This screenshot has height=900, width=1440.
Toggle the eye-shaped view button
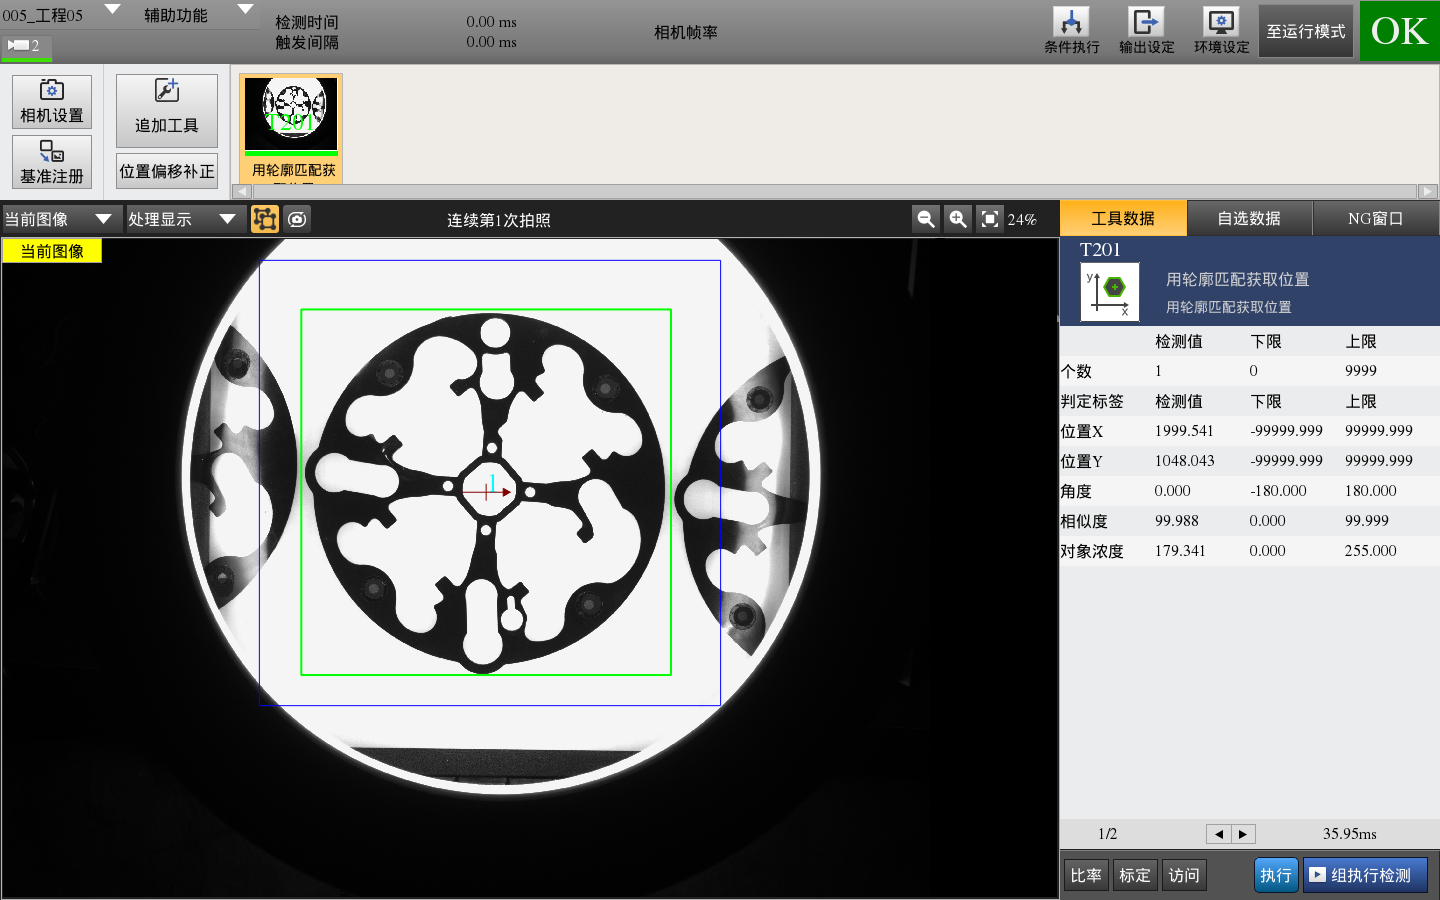click(x=298, y=219)
